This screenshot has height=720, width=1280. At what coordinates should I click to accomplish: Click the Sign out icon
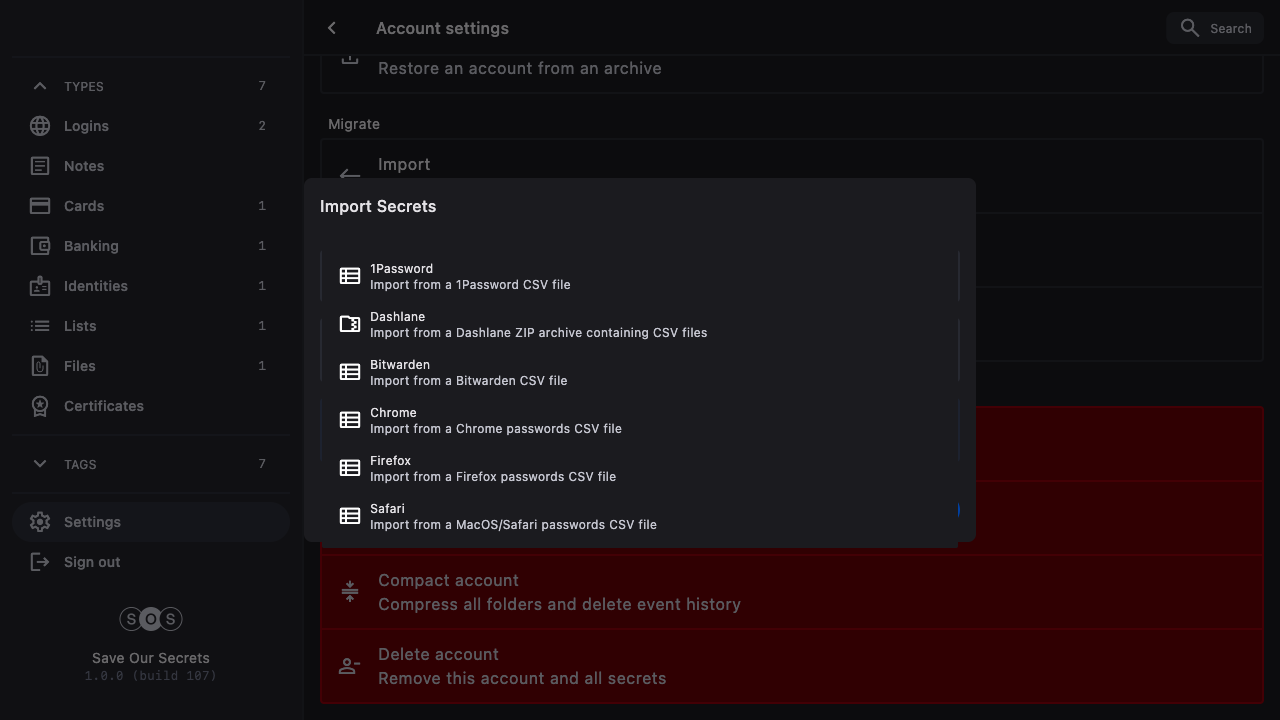(40, 562)
